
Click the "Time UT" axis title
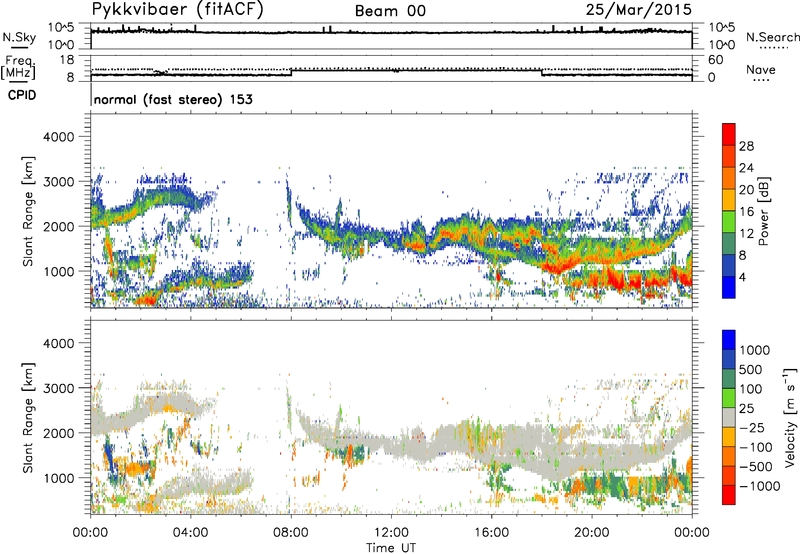pyautogui.click(x=391, y=548)
